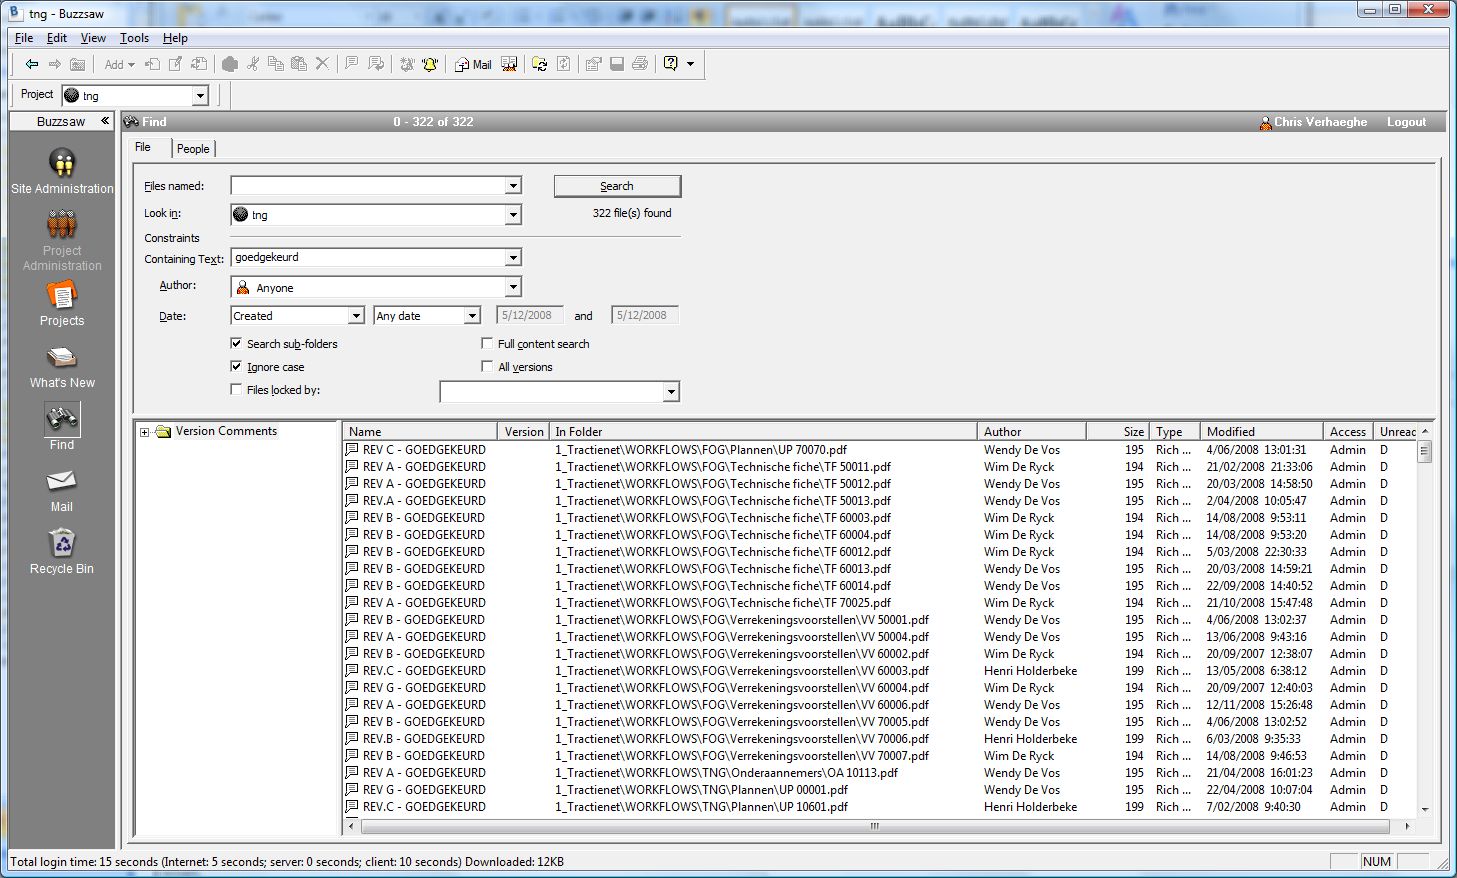
Task: Go to Projects in the sidebar
Action: pyautogui.click(x=62, y=303)
